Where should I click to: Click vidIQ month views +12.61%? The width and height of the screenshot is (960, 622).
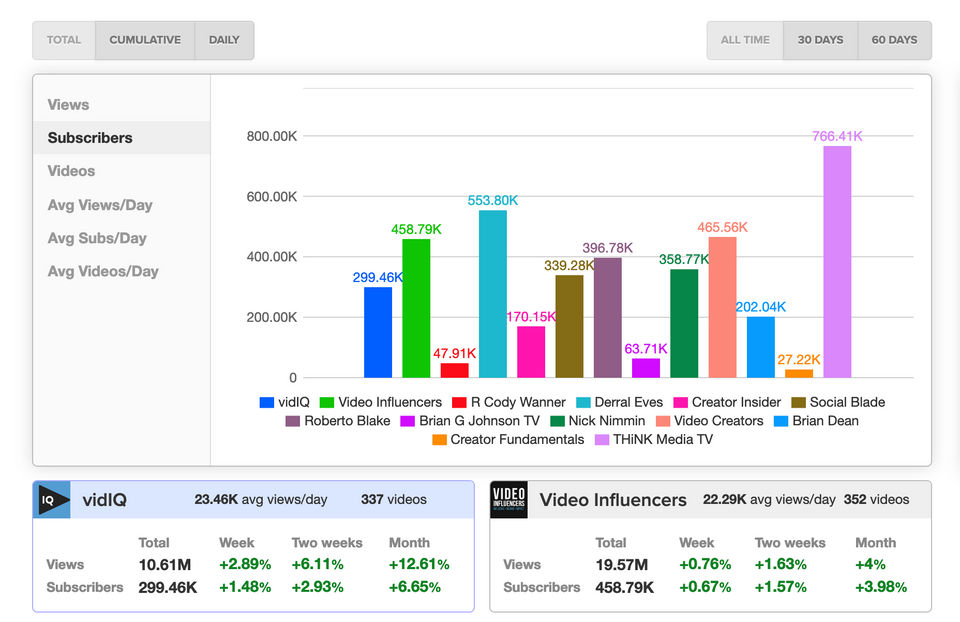coord(419,564)
